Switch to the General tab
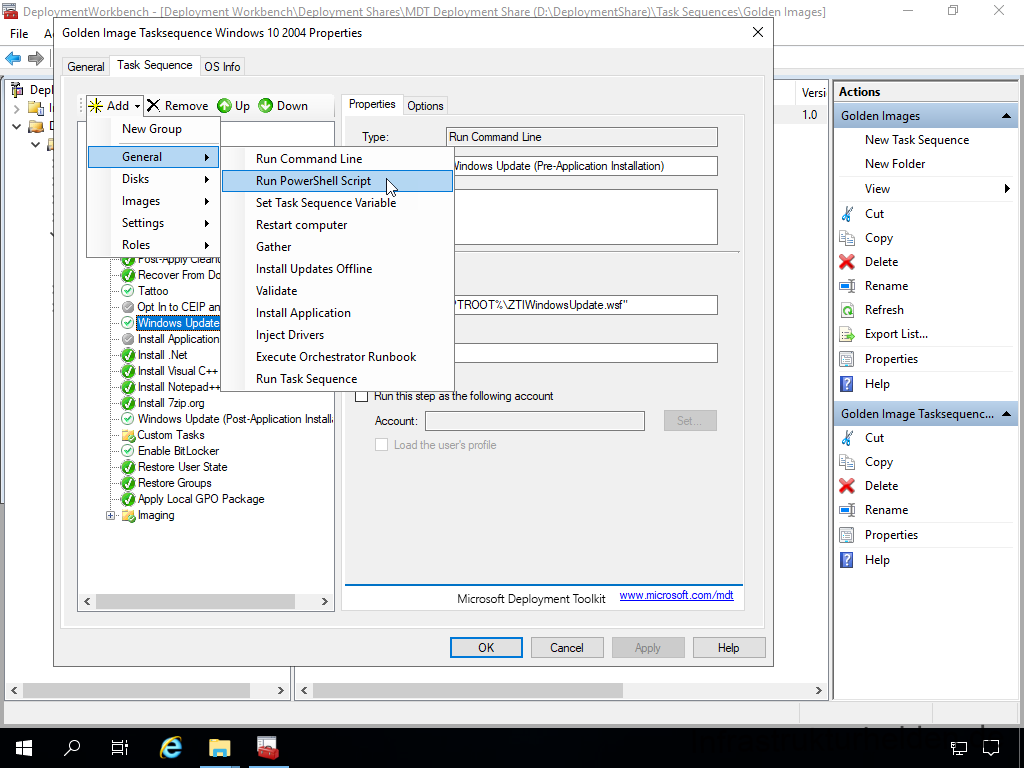The image size is (1024, 768). [86, 67]
